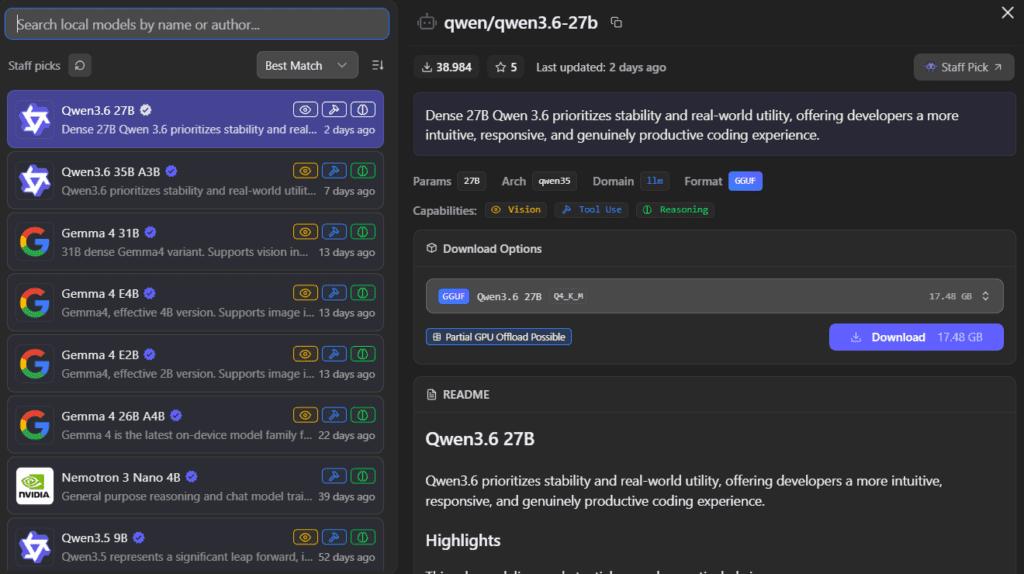Viewport: 1024px width, 574px height.
Task: Click the Vision capability tag
Action: (x=515, y=210)
